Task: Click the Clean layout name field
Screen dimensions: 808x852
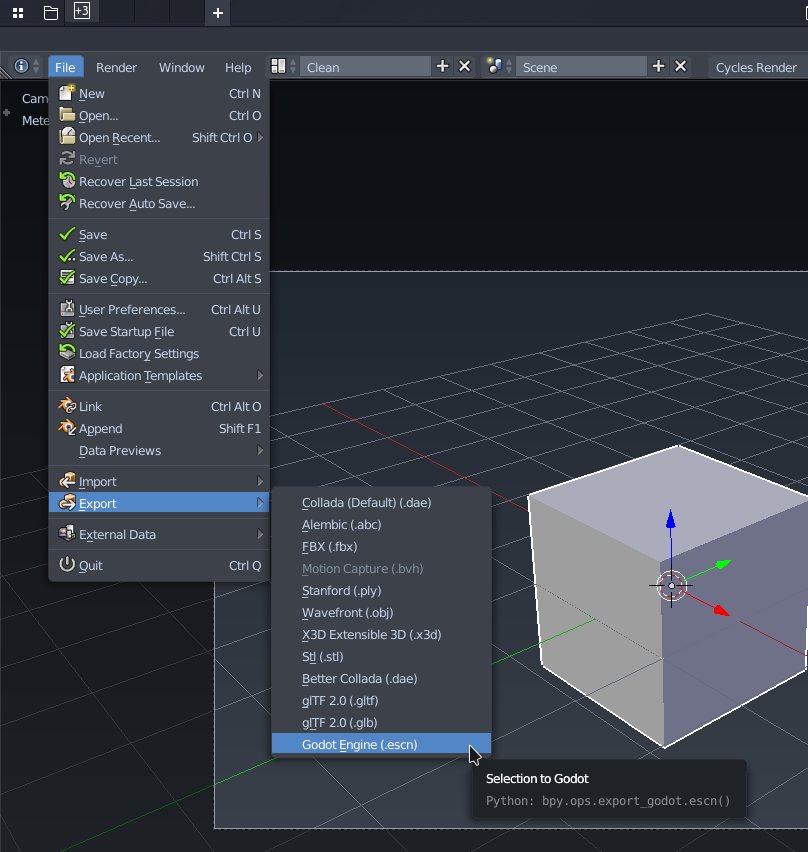Action: pos(365,67)
